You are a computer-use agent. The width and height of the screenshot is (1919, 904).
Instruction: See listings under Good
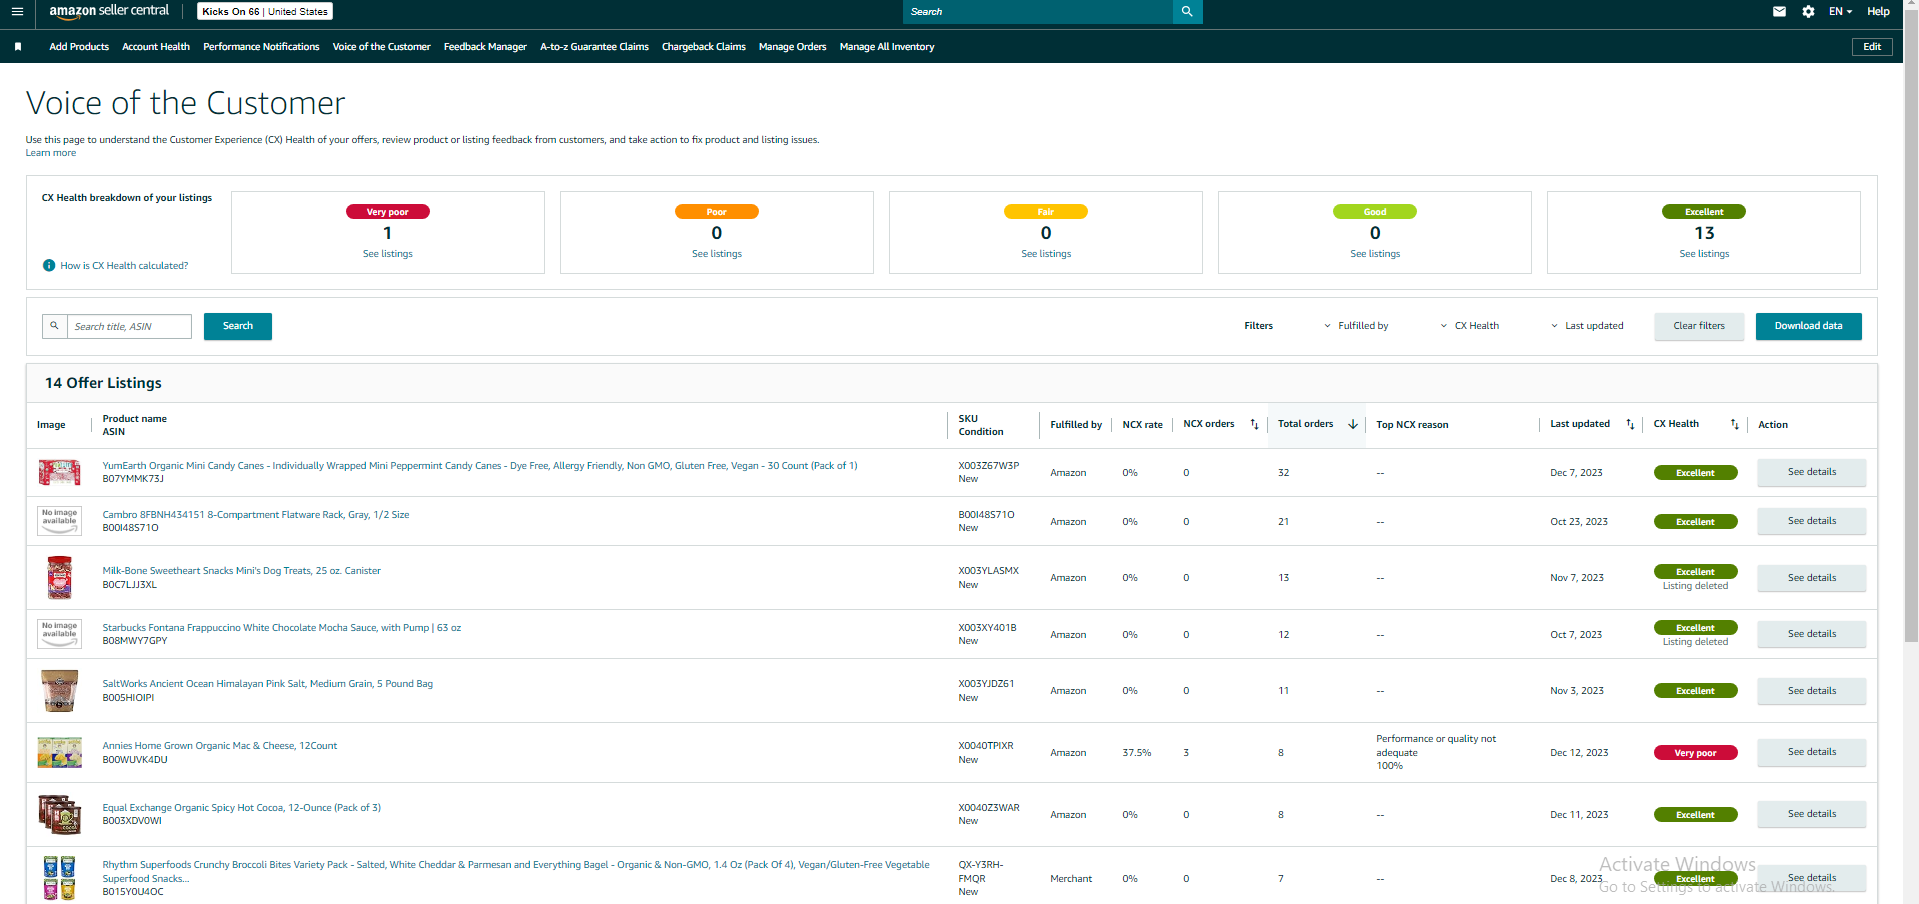1375,254
